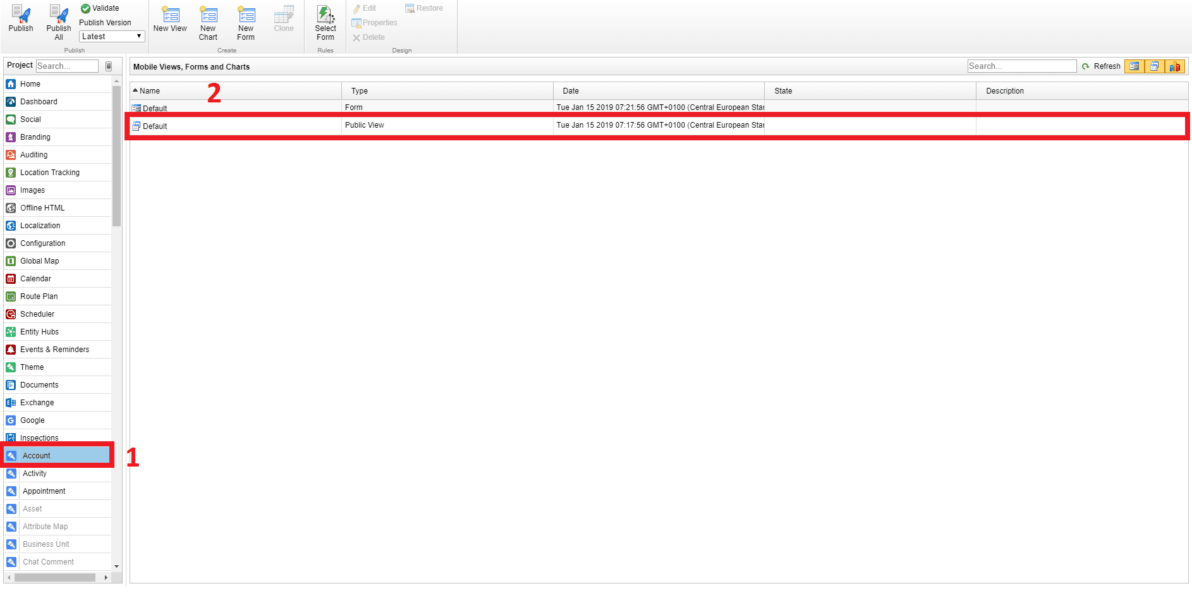Click the Clone button
1192x593 pixels.
[283, 20]
